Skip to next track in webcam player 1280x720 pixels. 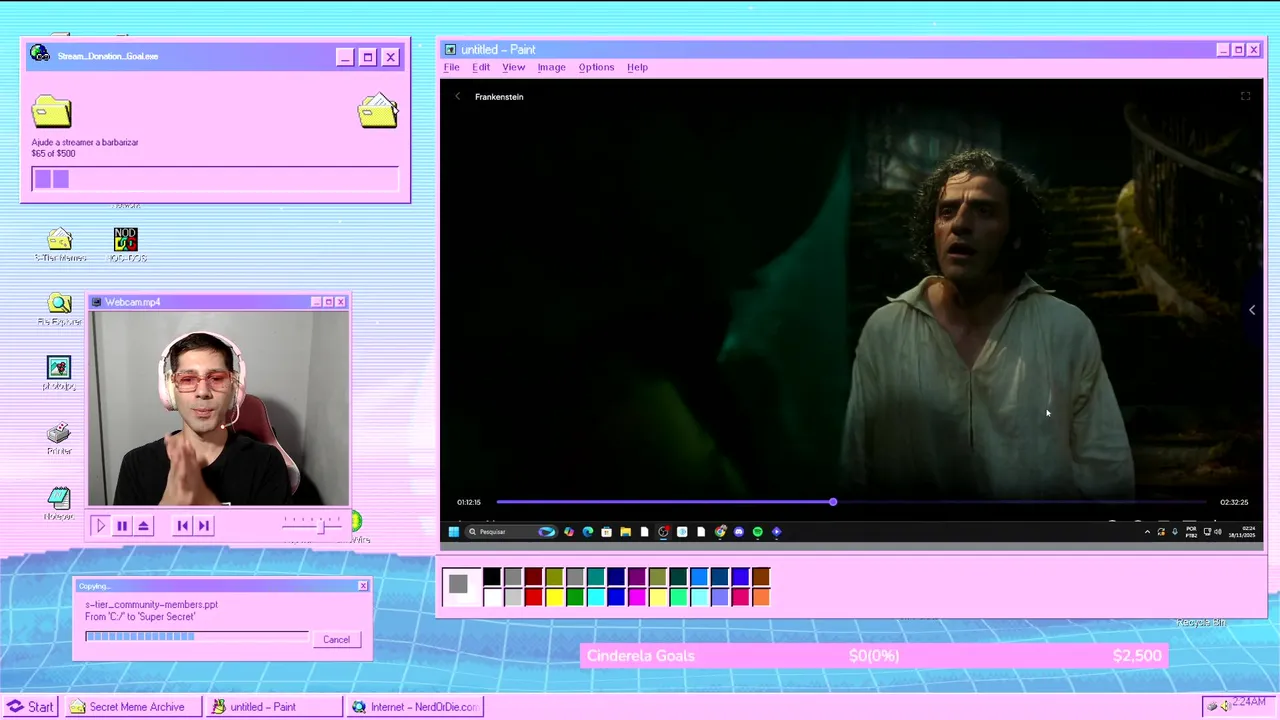point(204,525)
